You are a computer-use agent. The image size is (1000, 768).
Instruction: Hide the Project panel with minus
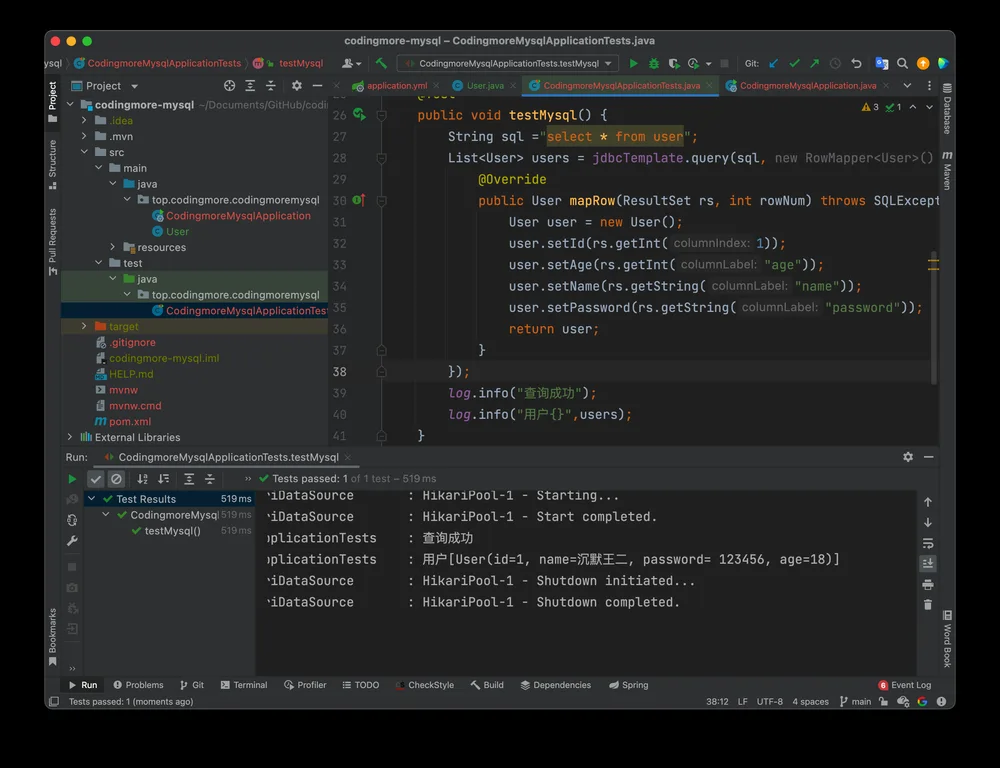click(317, 85)
